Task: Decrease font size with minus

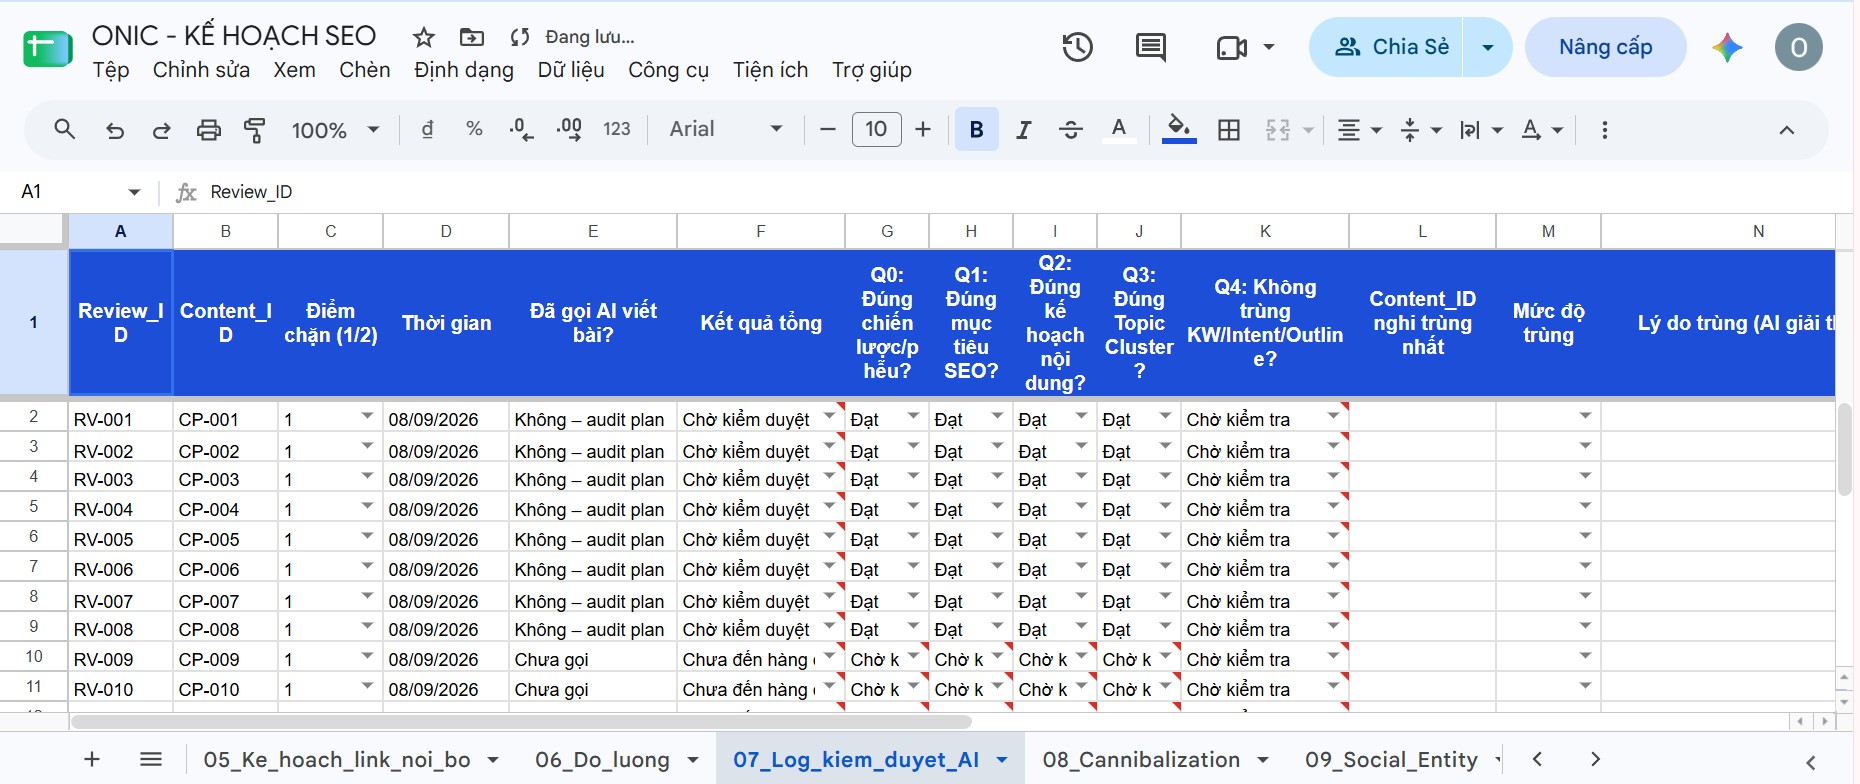Action: coord(827,129)
